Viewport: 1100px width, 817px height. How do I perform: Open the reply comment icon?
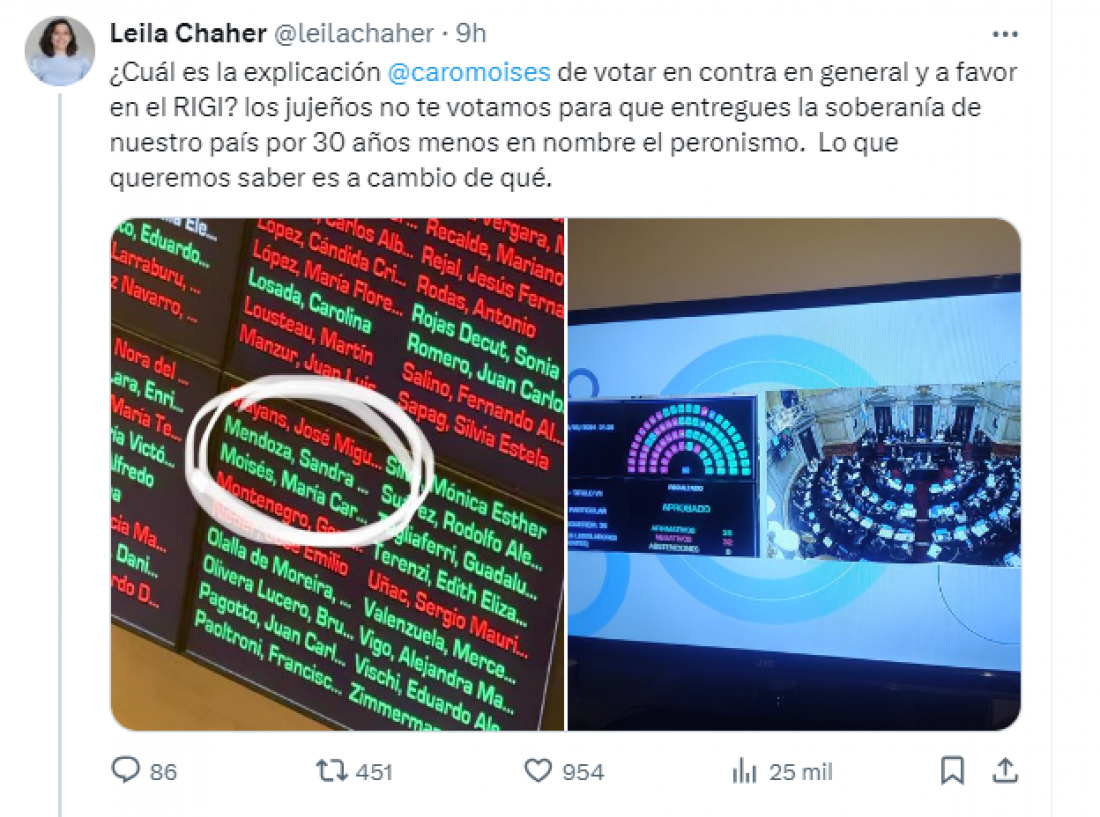point(126,770)
